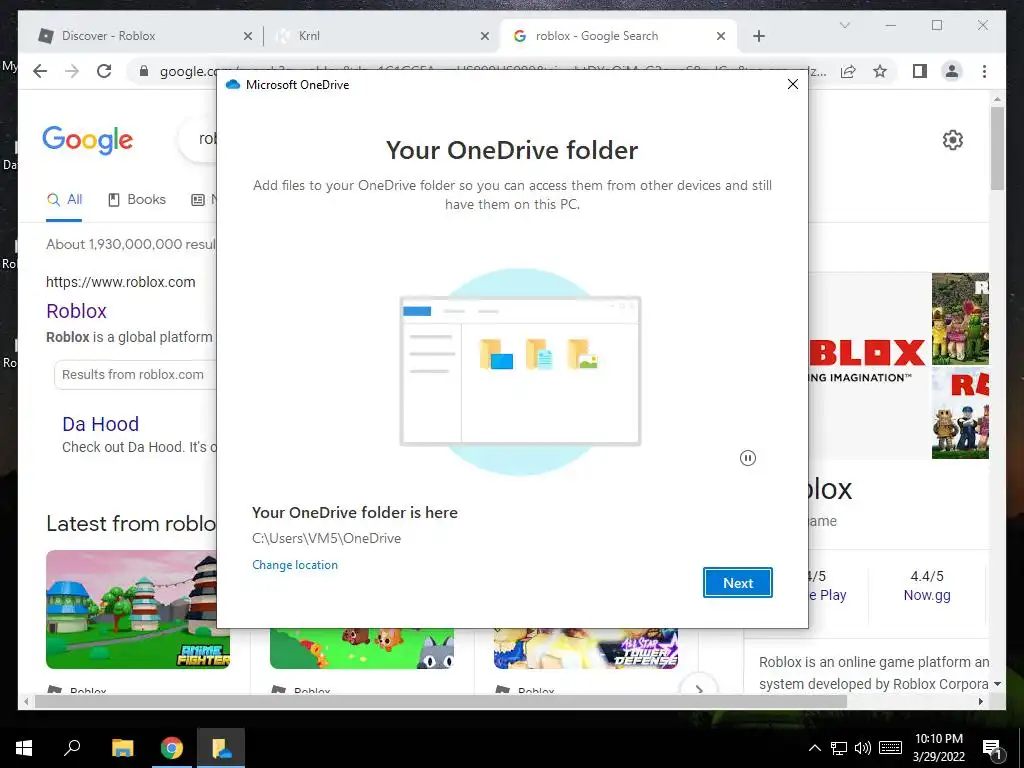Image resolution: width=1024 pixels, height=768 pixels.
Task: Pause the OneDrive folder animation
Action: (x=748, y=458)
